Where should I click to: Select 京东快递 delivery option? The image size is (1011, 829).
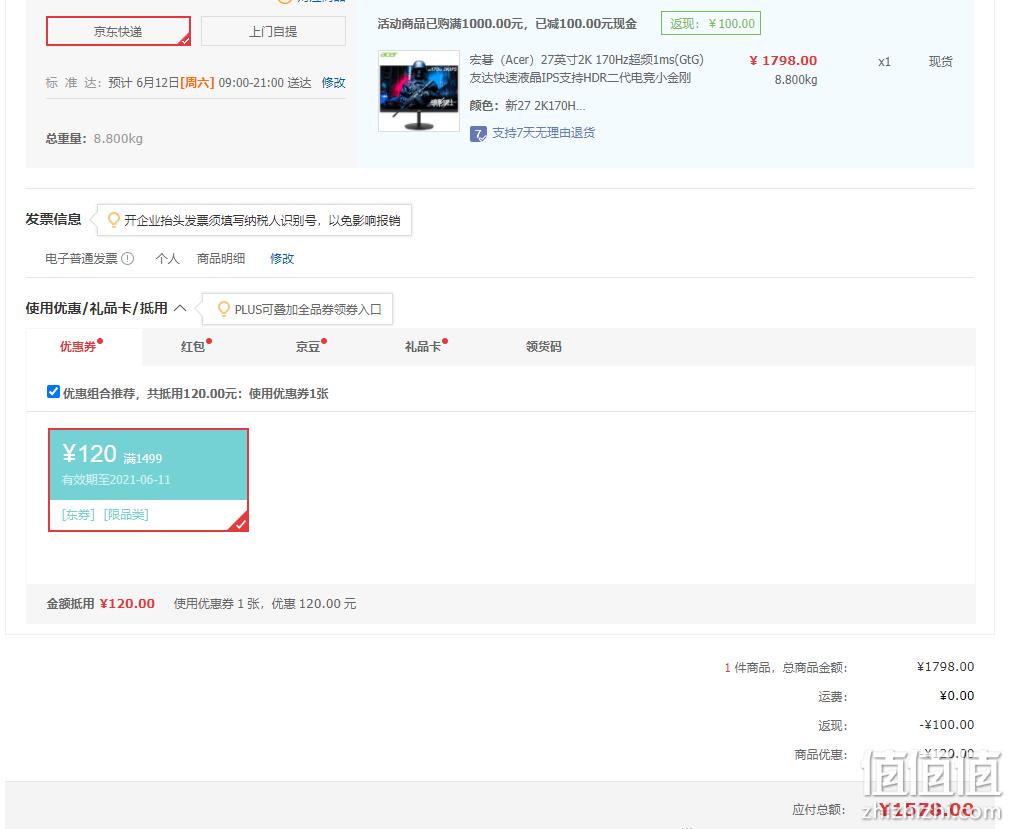pyautogui.click(x=119, y=31)
